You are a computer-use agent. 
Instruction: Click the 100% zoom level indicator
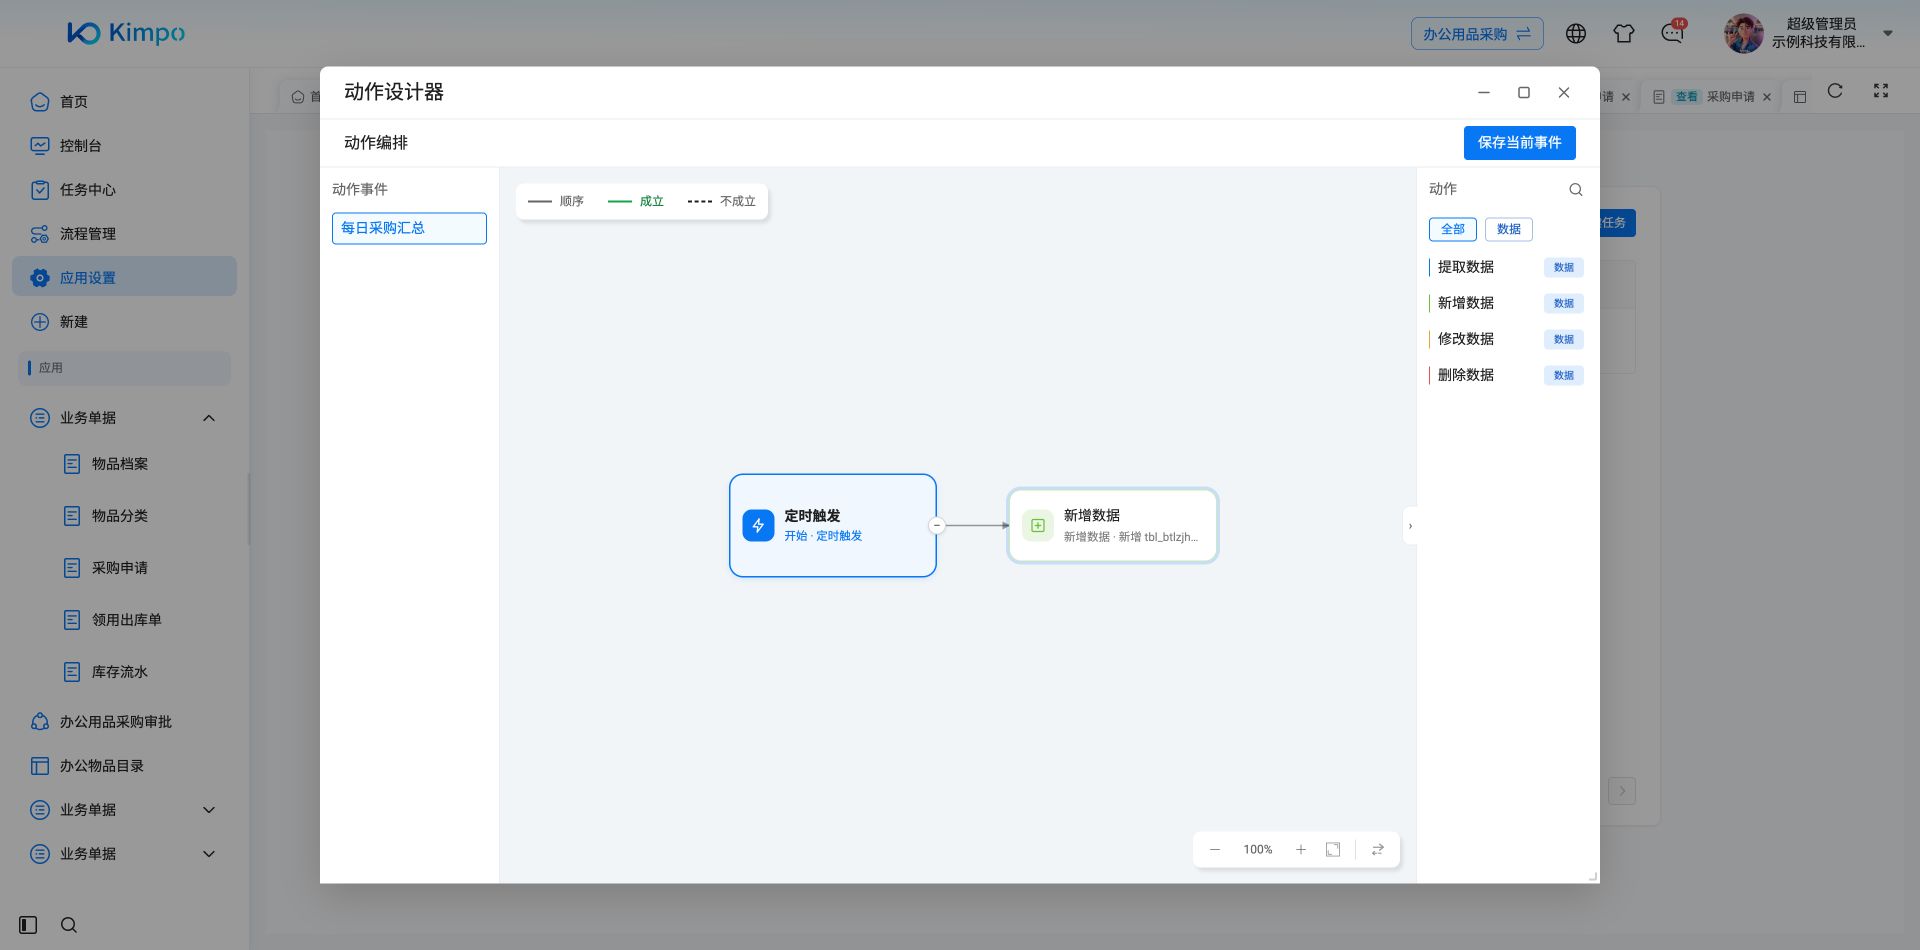(1258, 850)
